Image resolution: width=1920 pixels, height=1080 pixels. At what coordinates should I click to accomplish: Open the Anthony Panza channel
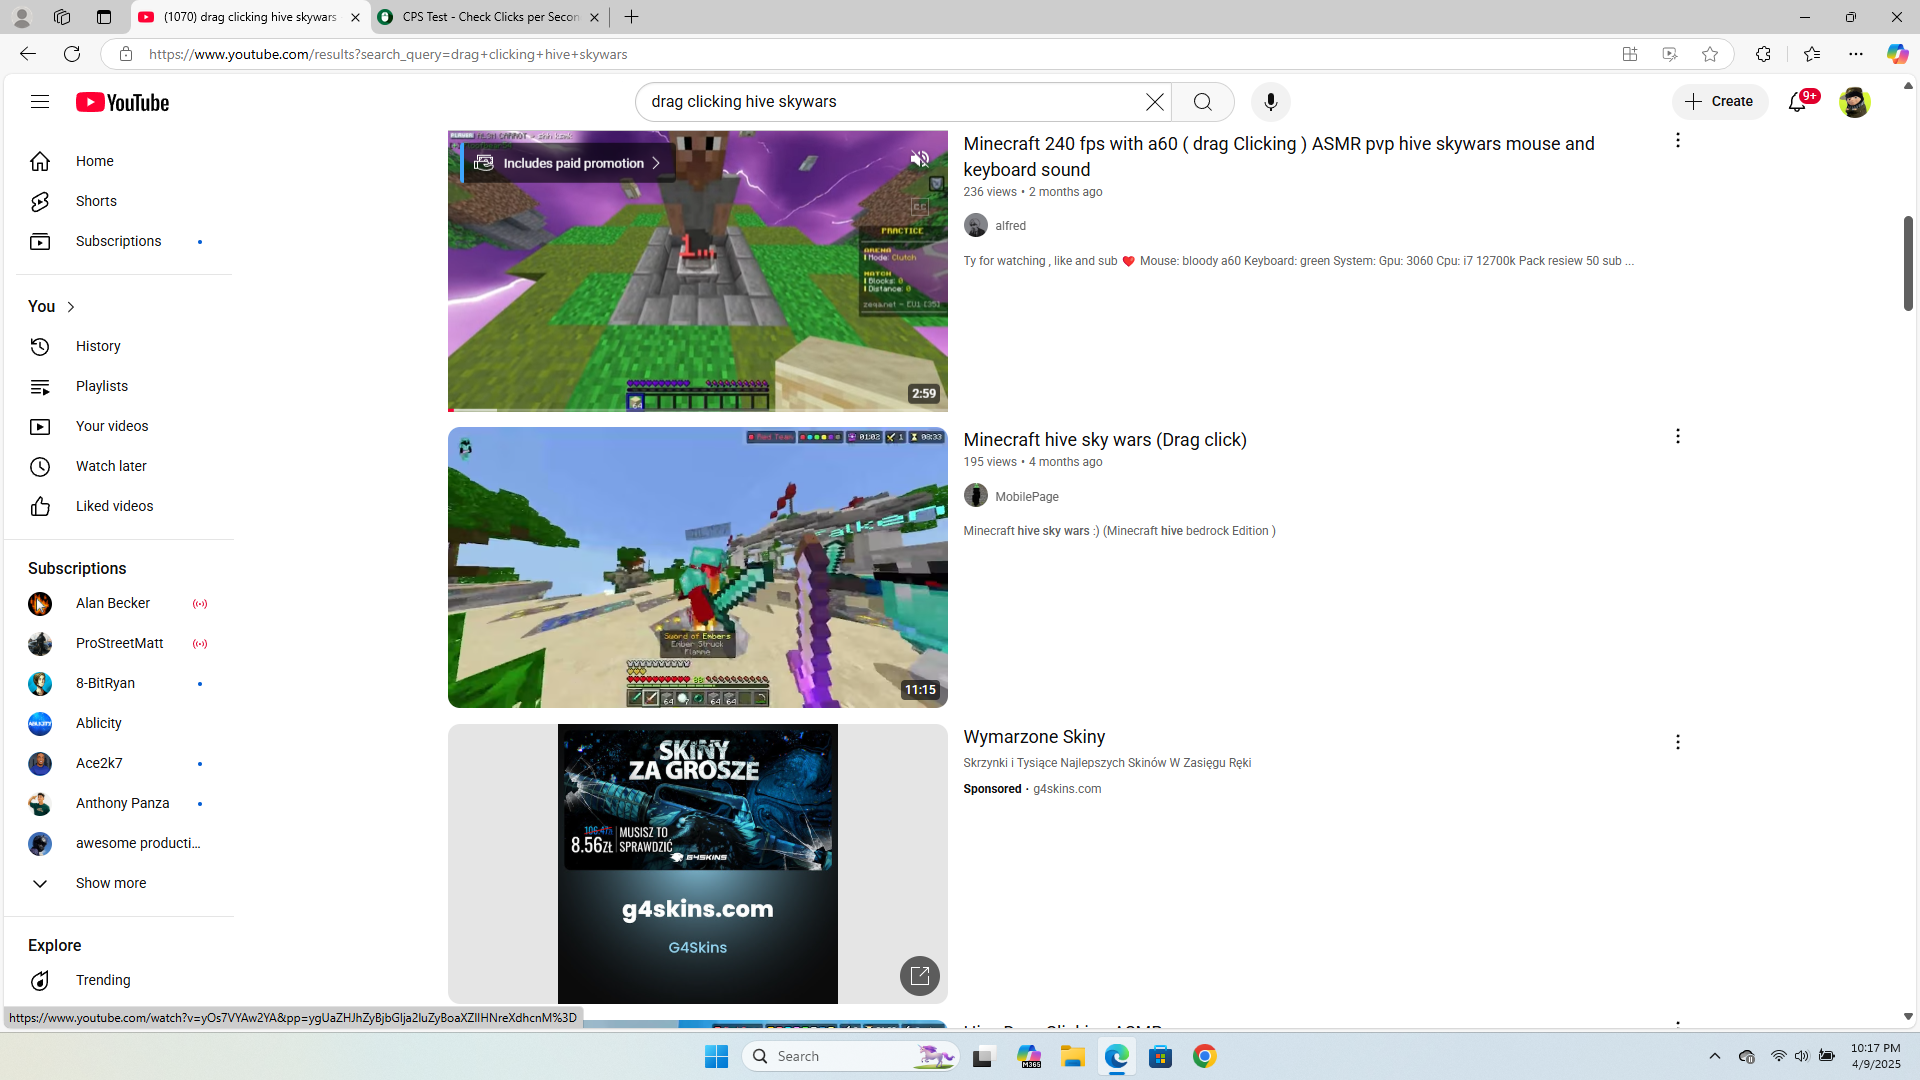(120, 803)
